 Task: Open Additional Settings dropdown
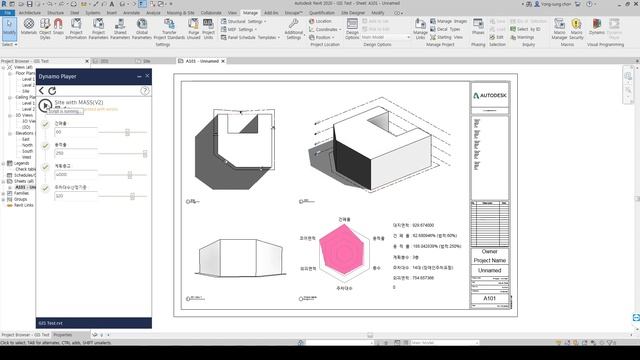pyautogui.click(x=294, y=29)
